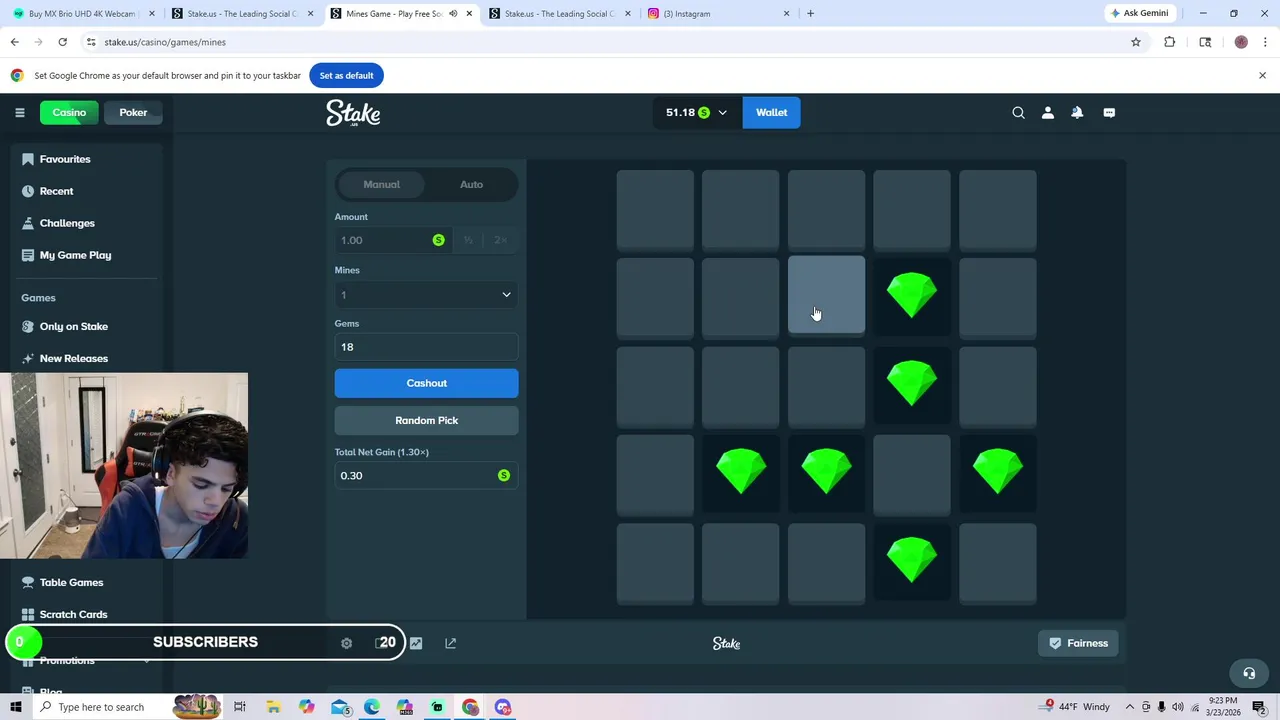Reload the page
This screenshot has height=720, width=1280.
62,42
